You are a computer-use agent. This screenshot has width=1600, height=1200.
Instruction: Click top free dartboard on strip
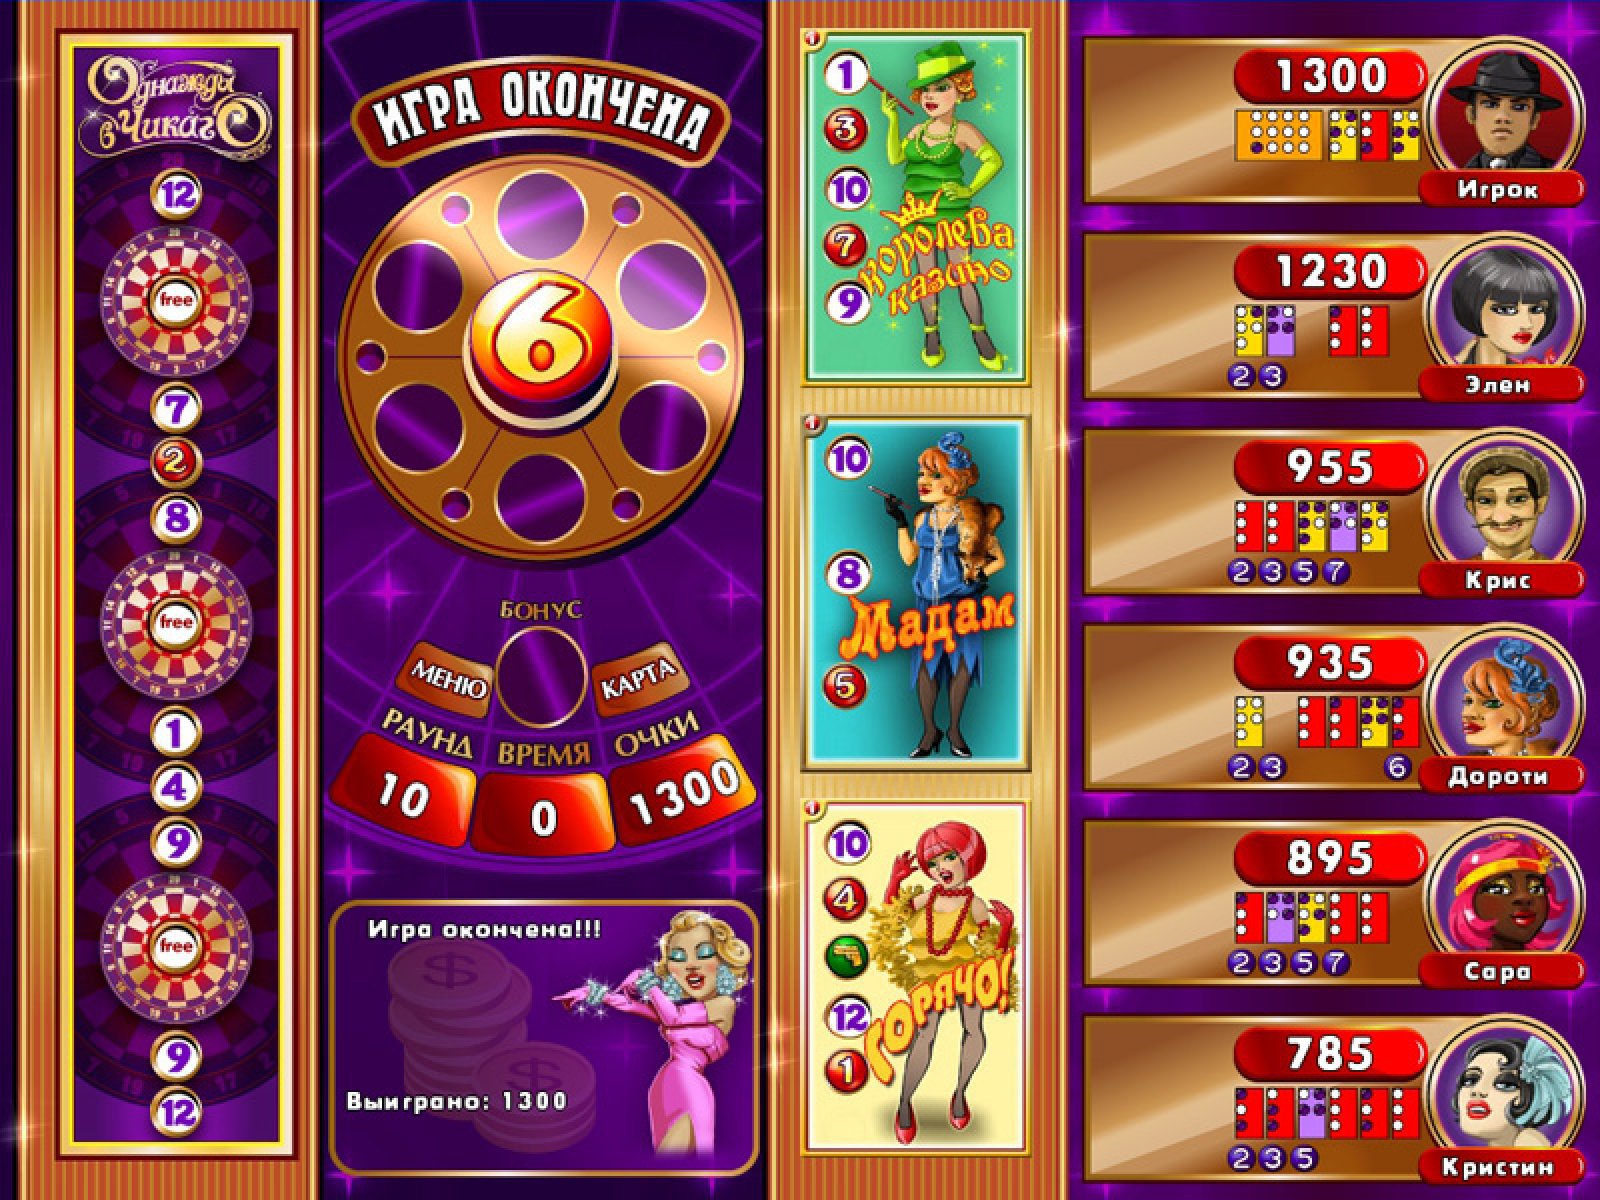coord(176,298)
